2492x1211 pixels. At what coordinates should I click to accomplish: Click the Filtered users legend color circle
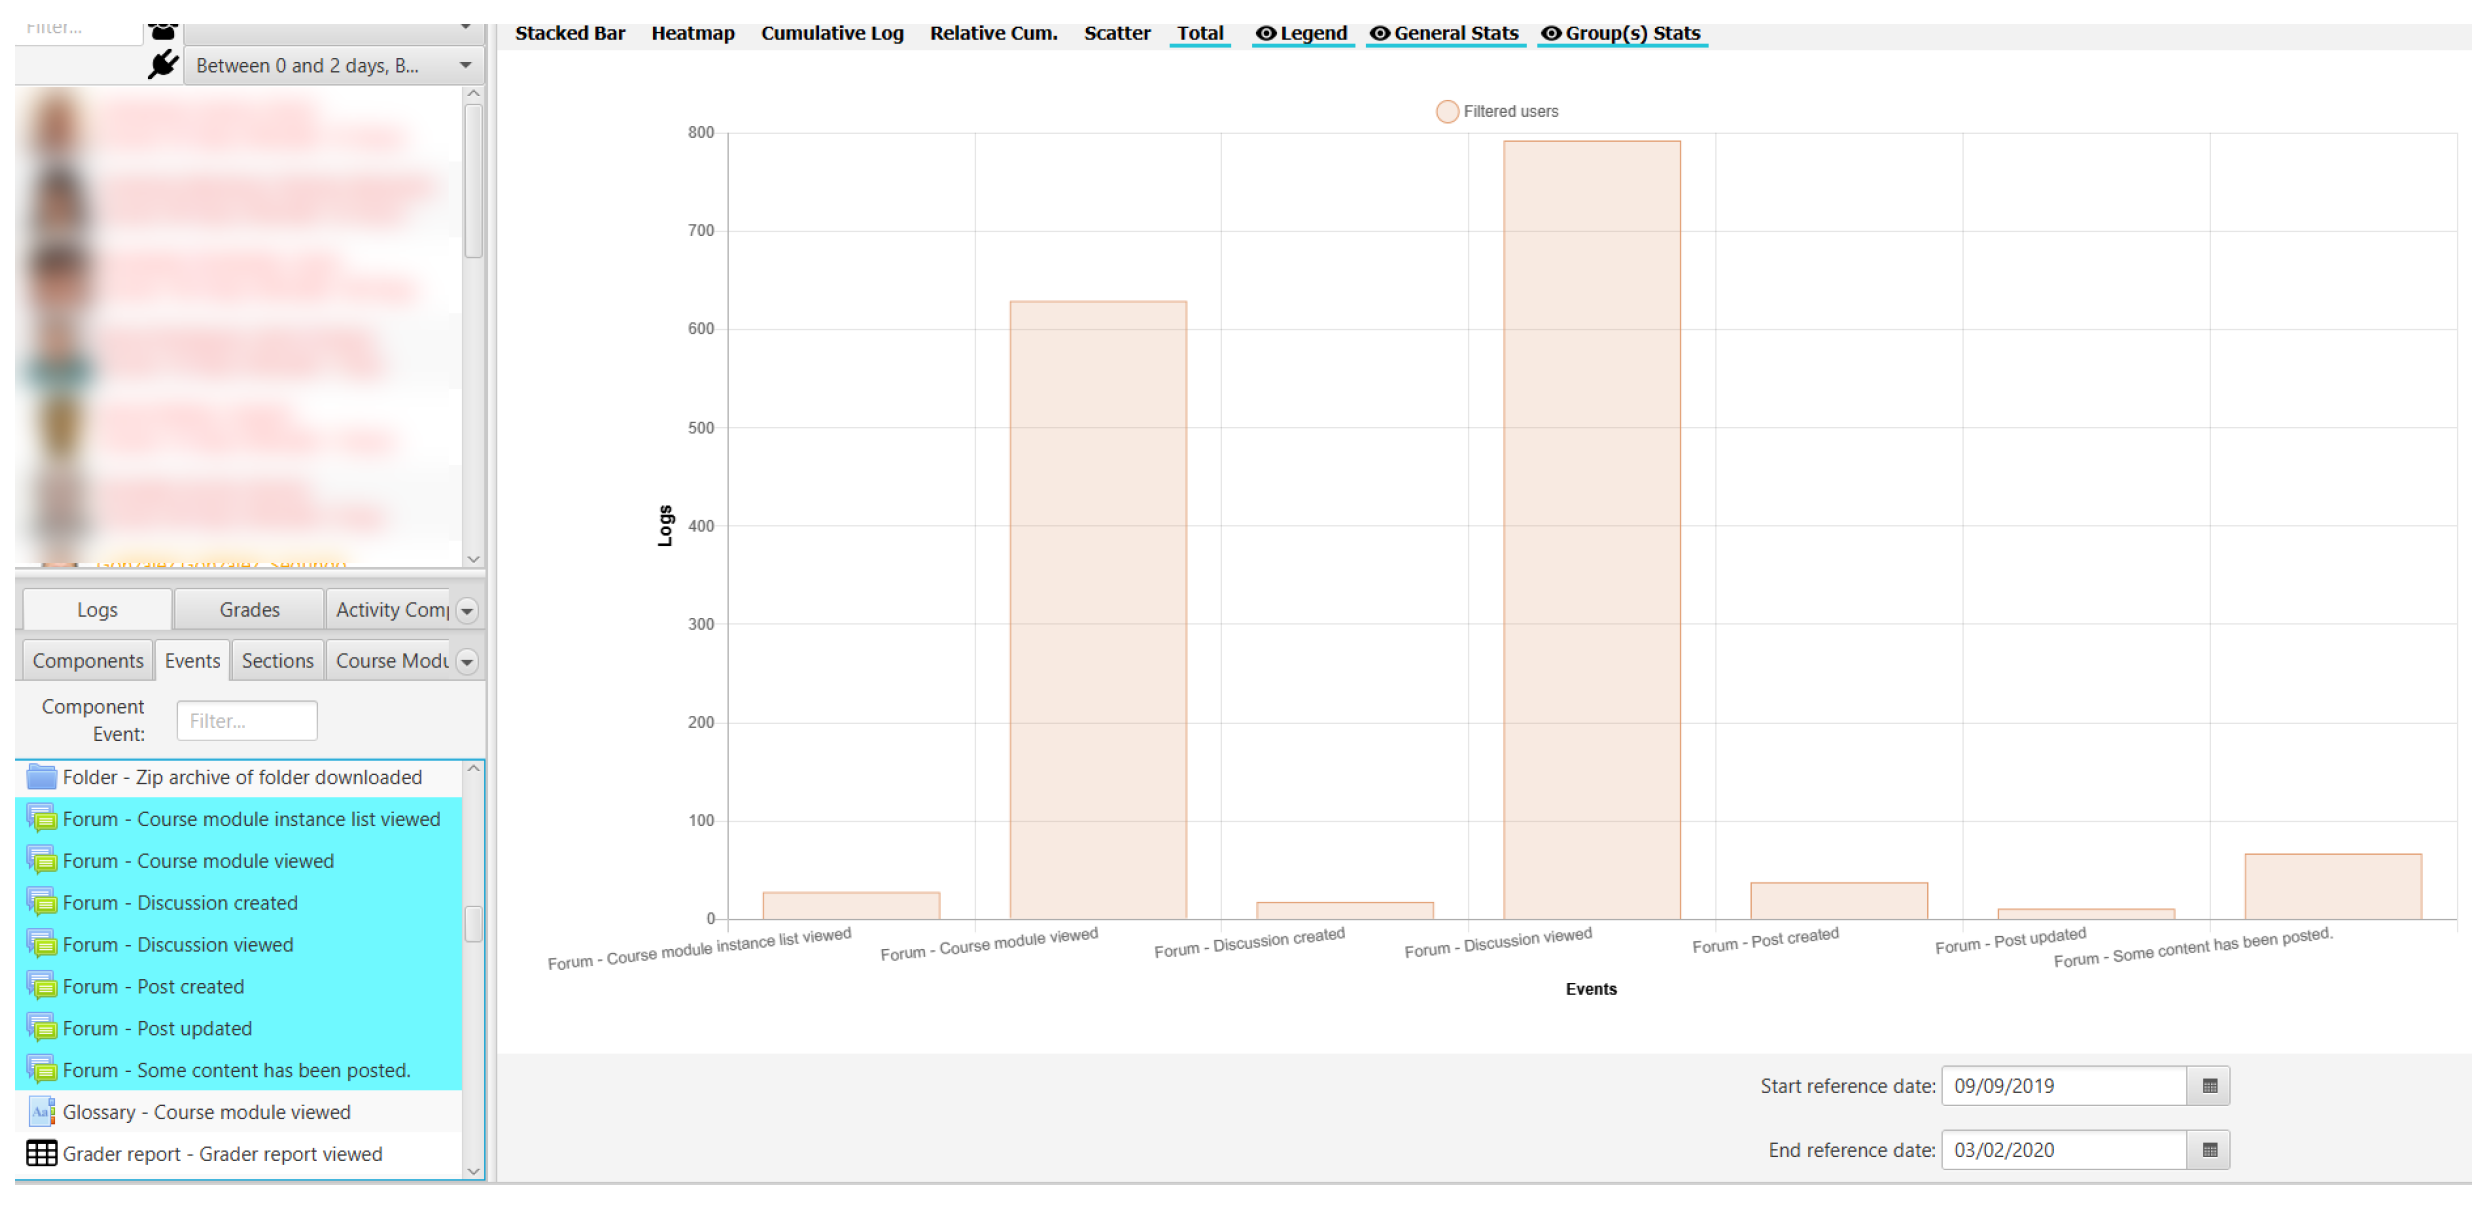1446,112
